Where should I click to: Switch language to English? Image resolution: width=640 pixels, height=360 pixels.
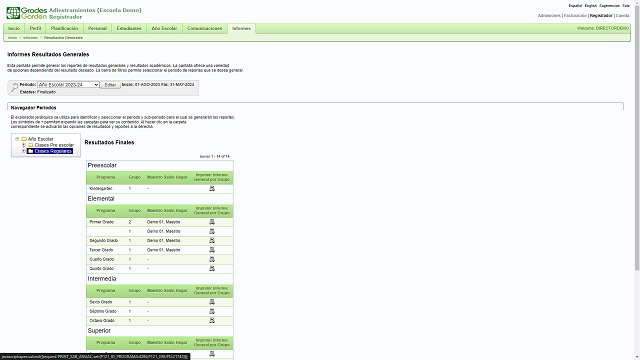click(x=591, y=6)
